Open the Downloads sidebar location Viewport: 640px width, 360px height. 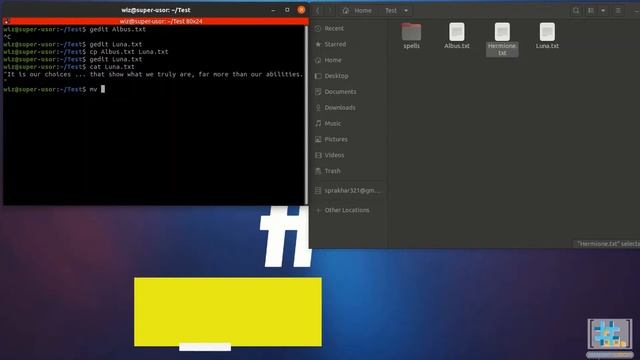[x=347, y=108]
